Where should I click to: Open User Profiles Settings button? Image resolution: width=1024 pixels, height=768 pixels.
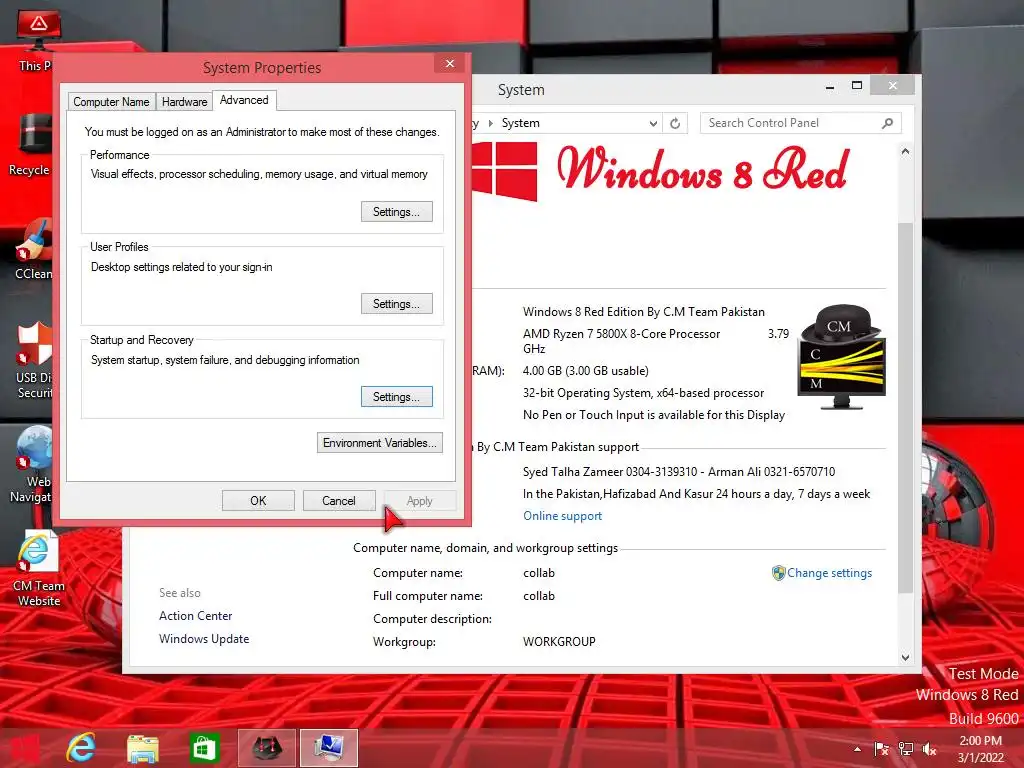396,304
